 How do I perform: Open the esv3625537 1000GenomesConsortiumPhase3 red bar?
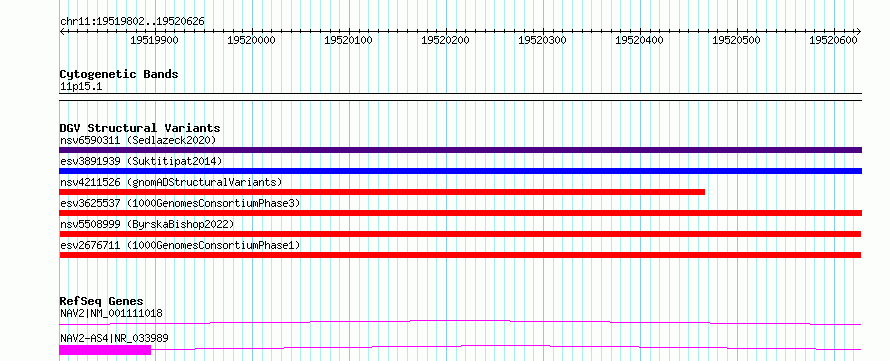click(x=460, y=213)
